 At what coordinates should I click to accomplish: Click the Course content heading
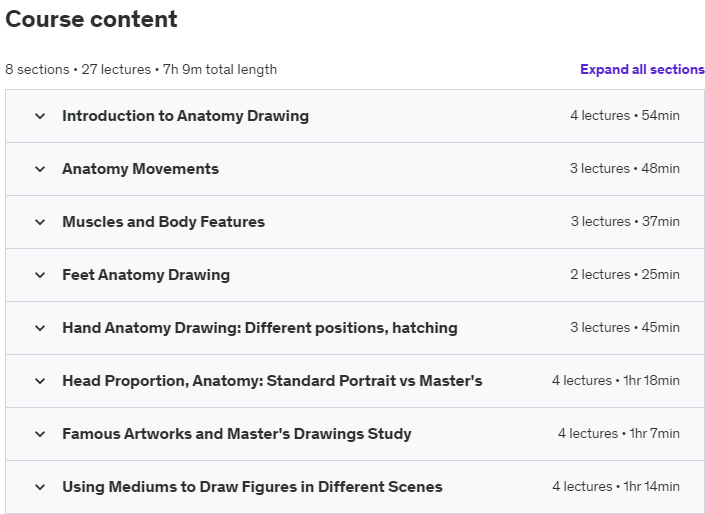(91, 19)
